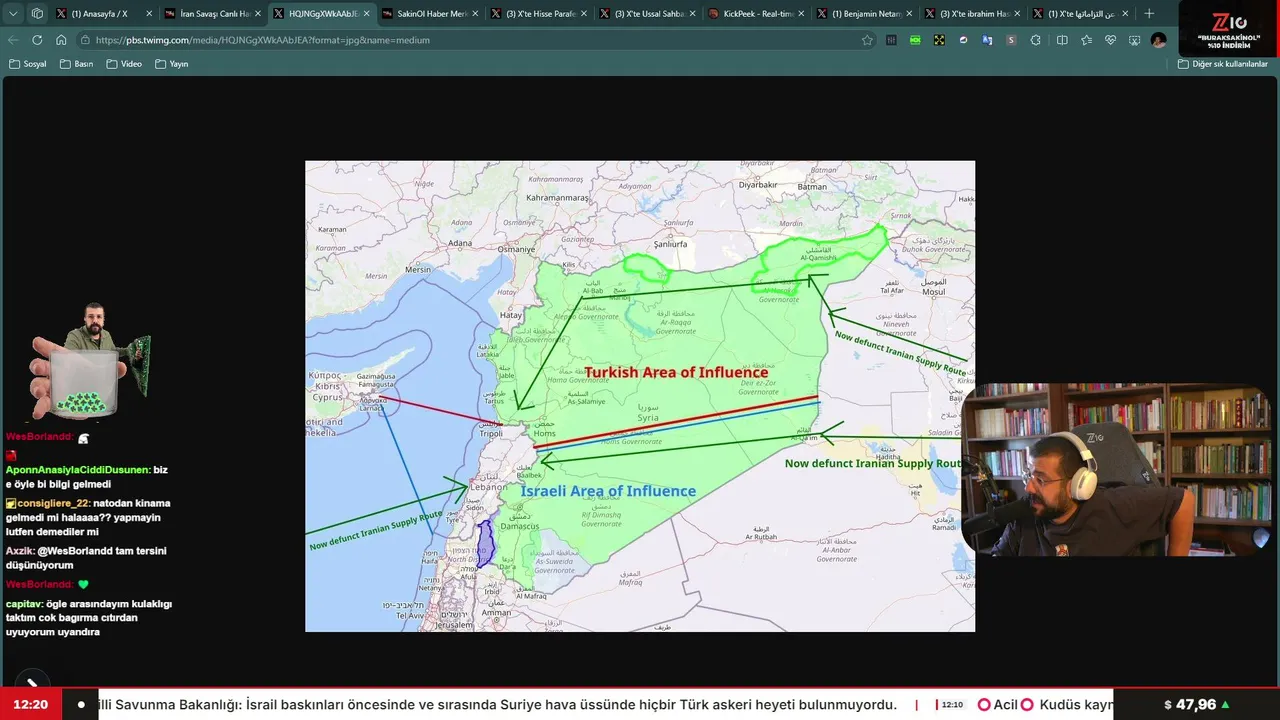Add page to favorites star icon
Viewport: 1280px width, 720px height.
[x=867, y=40]
